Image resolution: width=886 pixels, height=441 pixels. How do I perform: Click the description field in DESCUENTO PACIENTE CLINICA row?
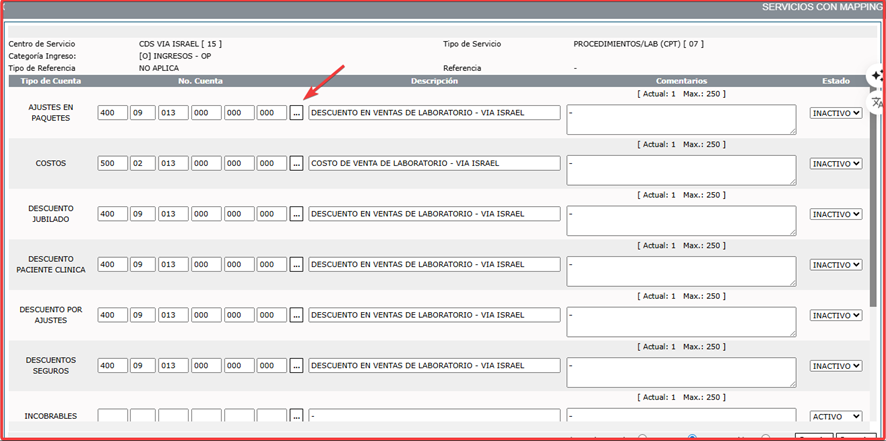pos(434,265)
